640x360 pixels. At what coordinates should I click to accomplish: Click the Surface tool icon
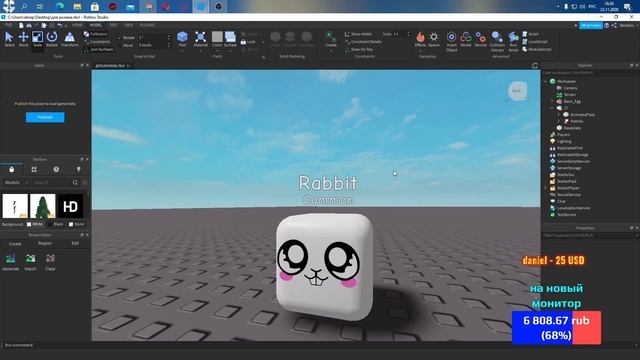pos(230,37)
